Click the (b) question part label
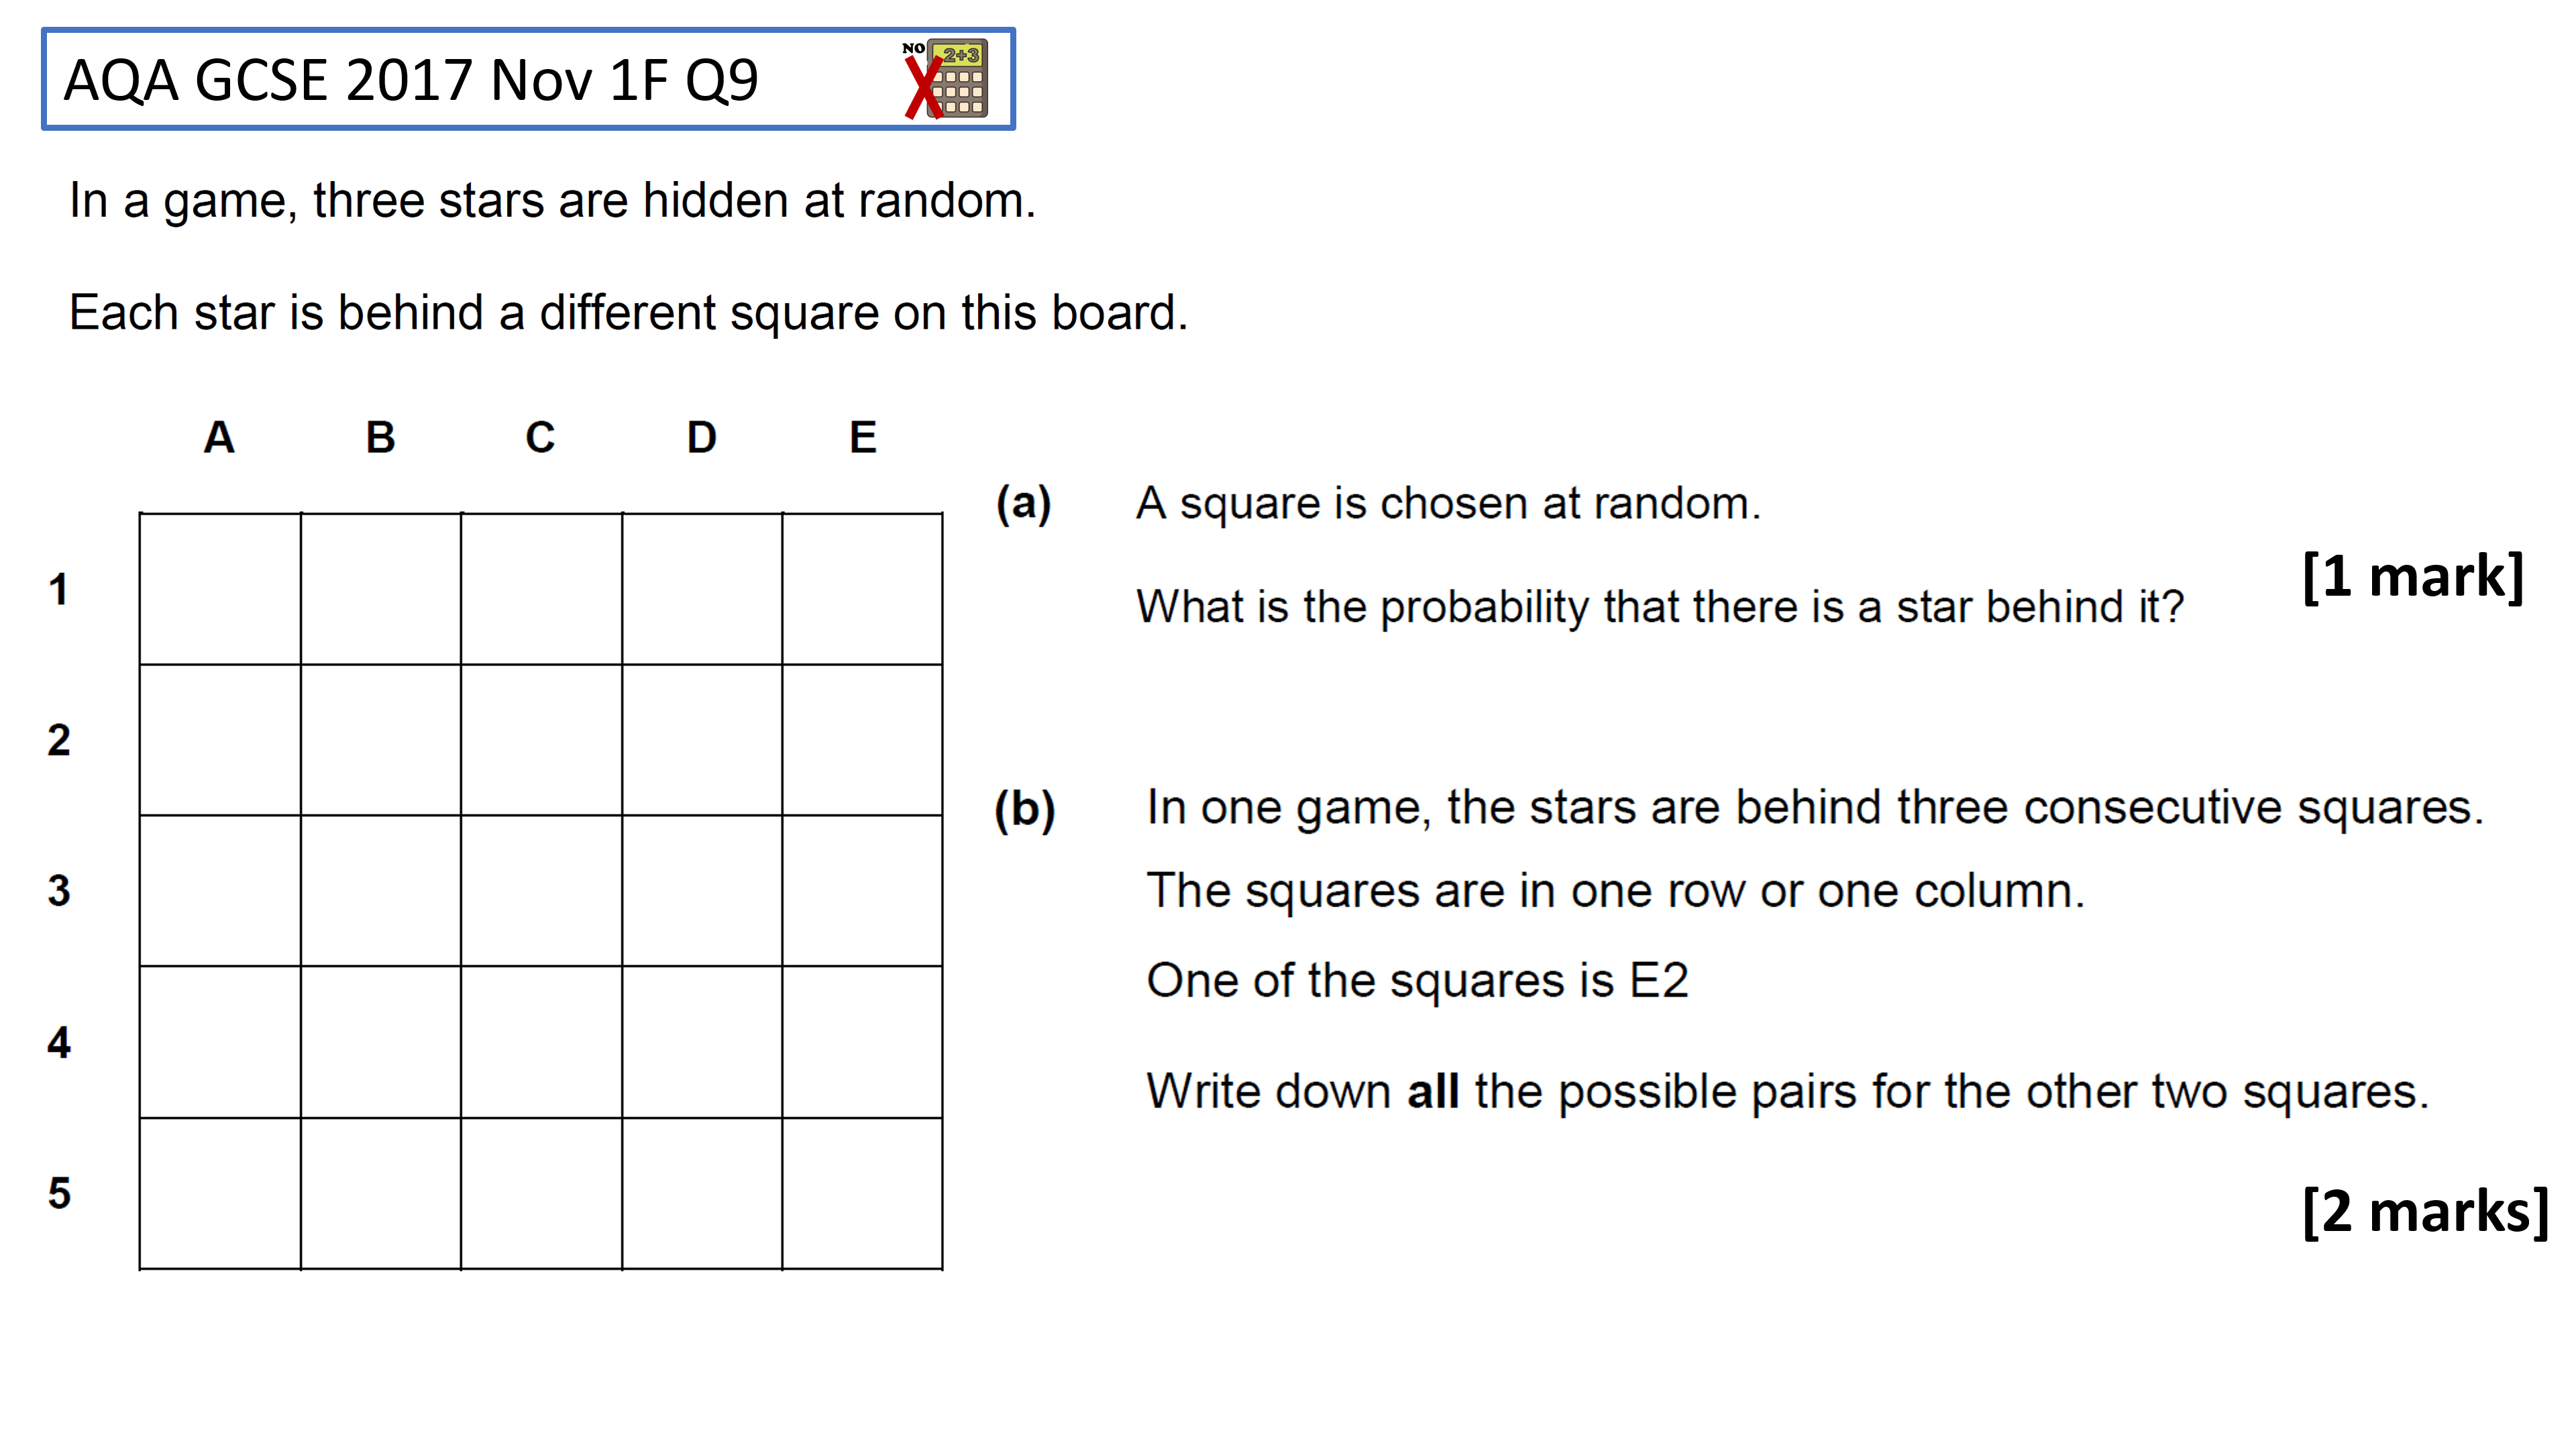Screen dimensions: 2576x1449 [1024, 809]
